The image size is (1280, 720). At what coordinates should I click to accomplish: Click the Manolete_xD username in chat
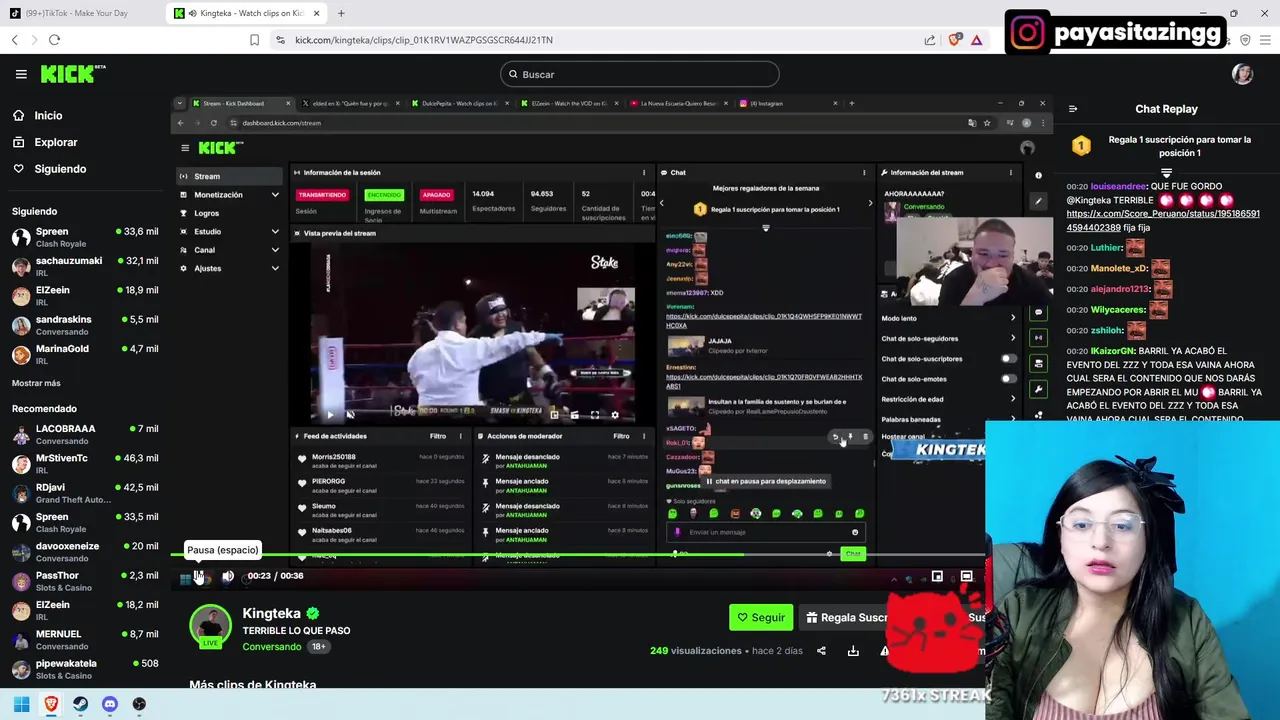coord(1119,268)
